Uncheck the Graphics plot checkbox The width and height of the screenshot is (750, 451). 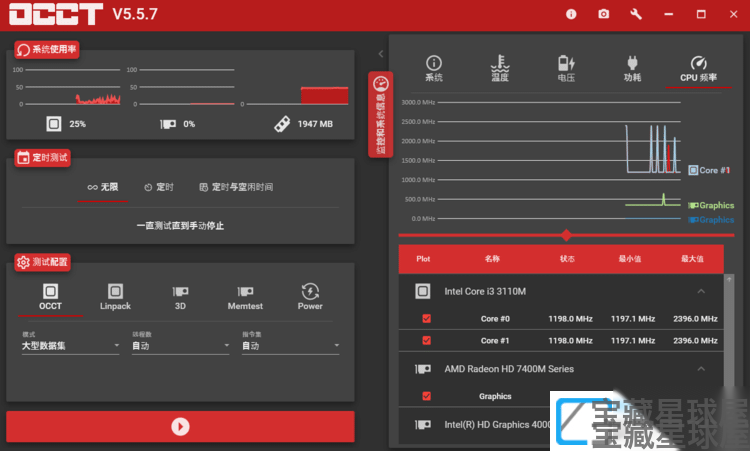(427, 396)
